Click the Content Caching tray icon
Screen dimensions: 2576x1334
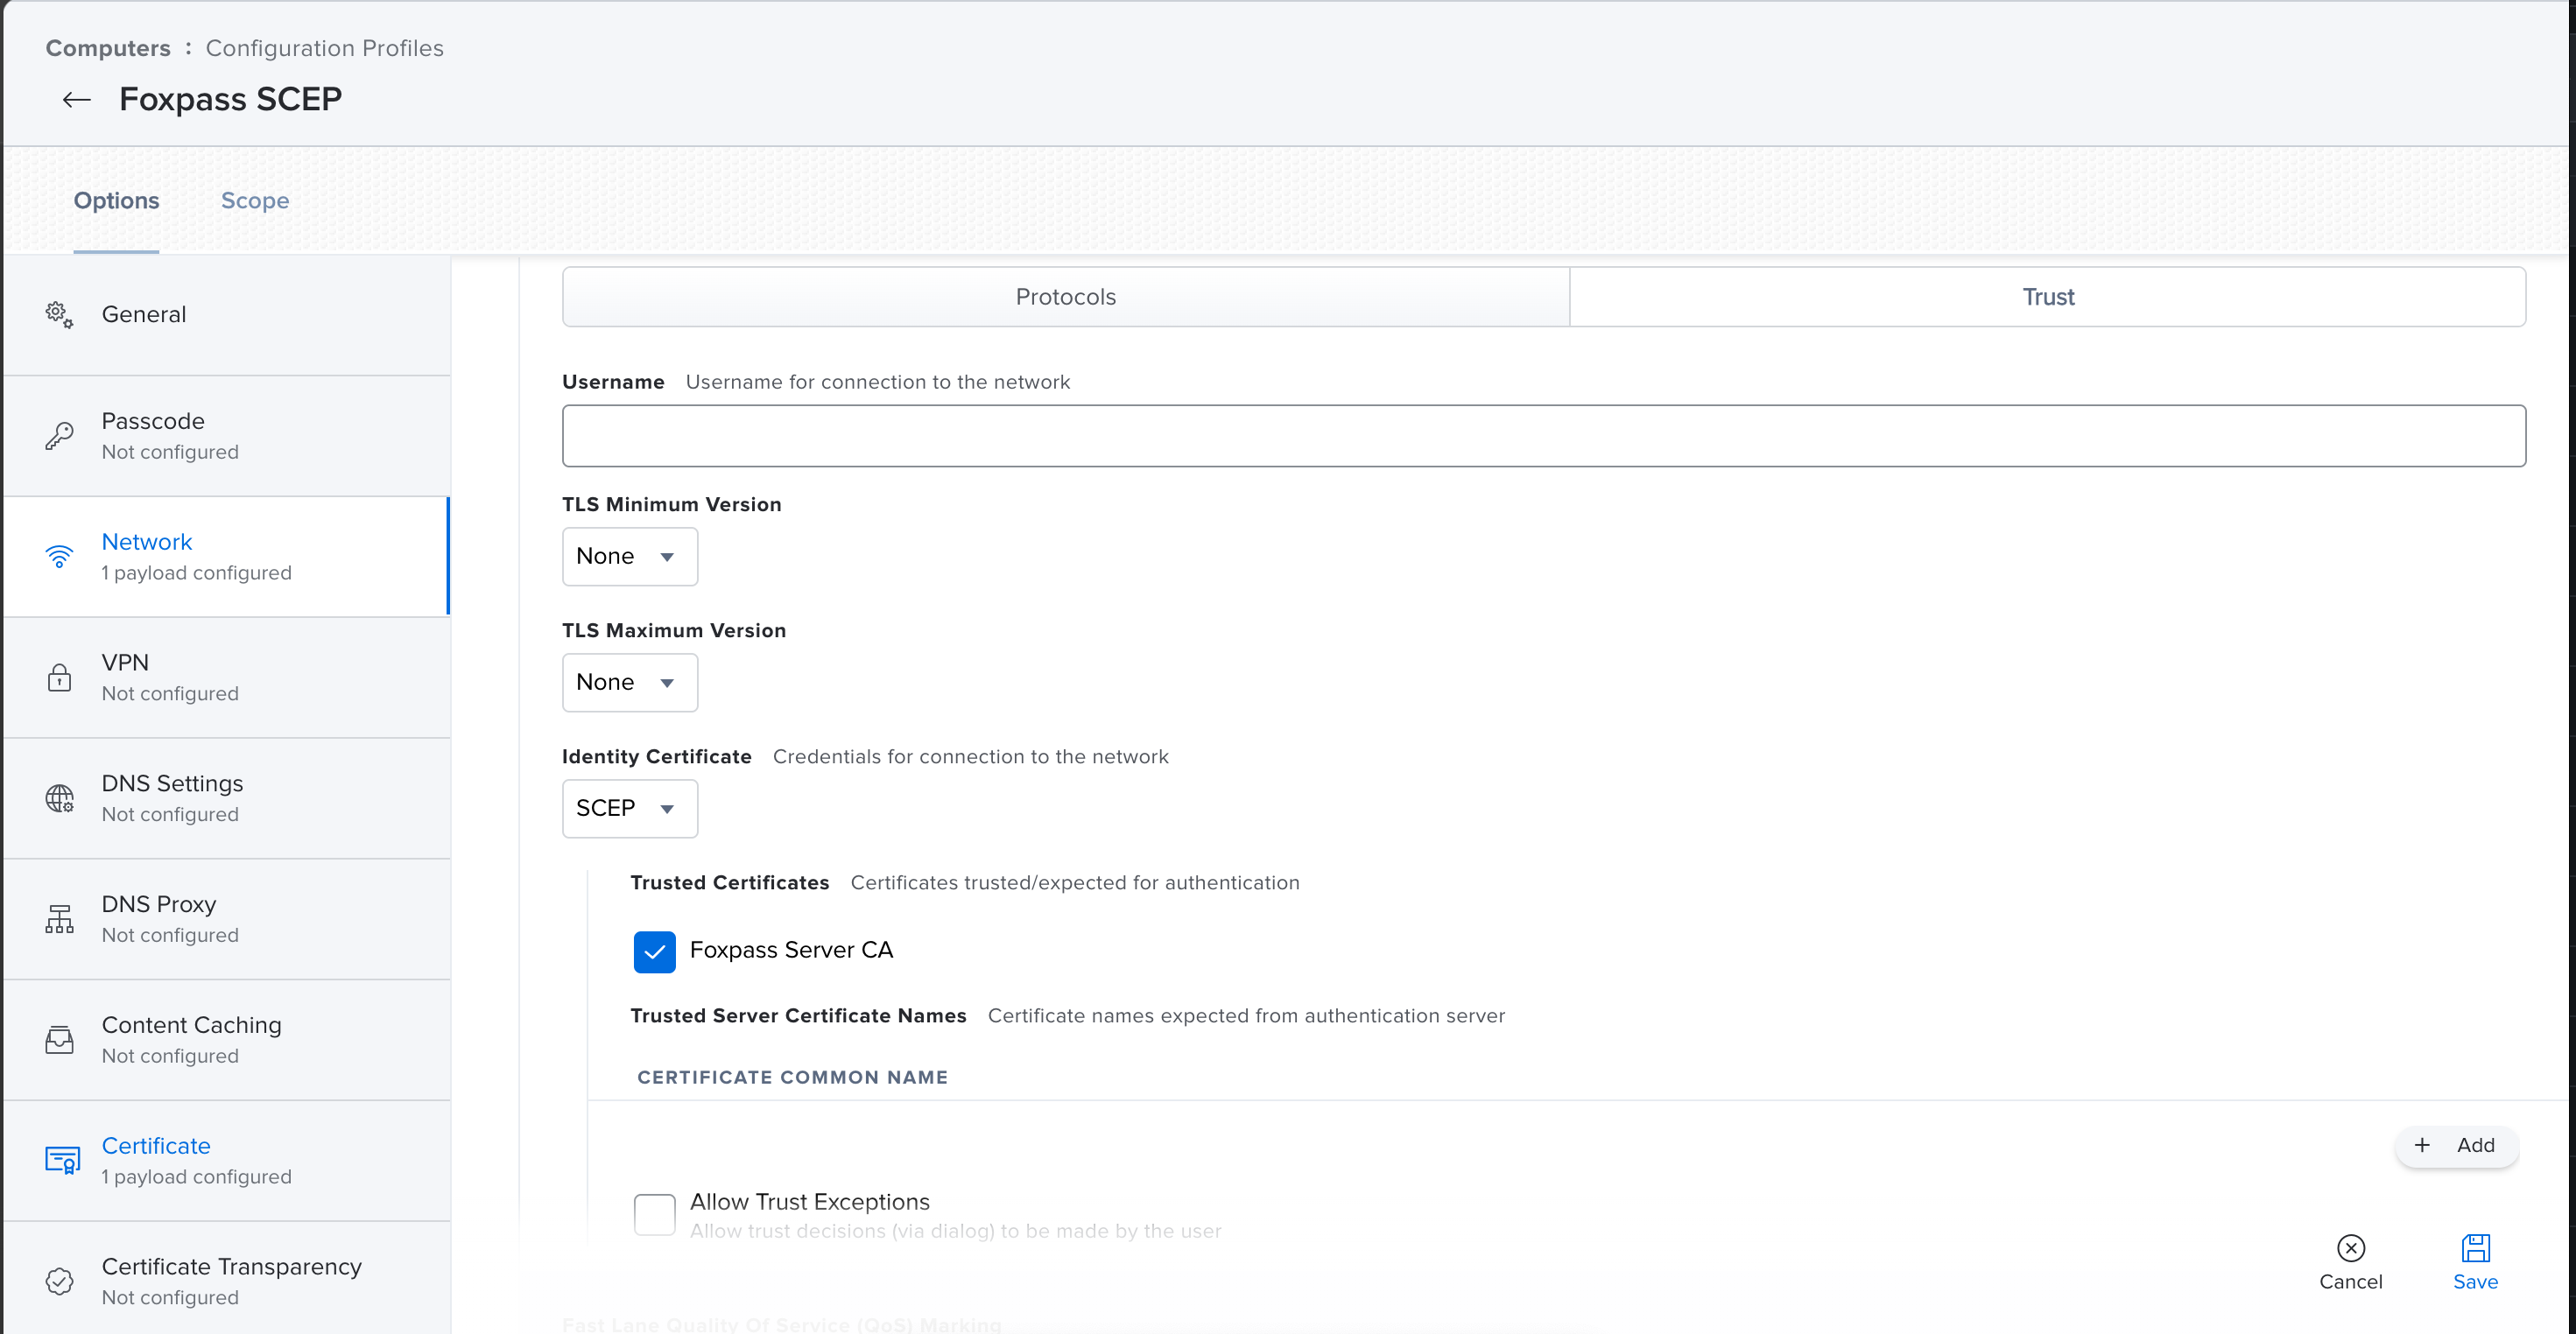click(x=59, y=1040)
